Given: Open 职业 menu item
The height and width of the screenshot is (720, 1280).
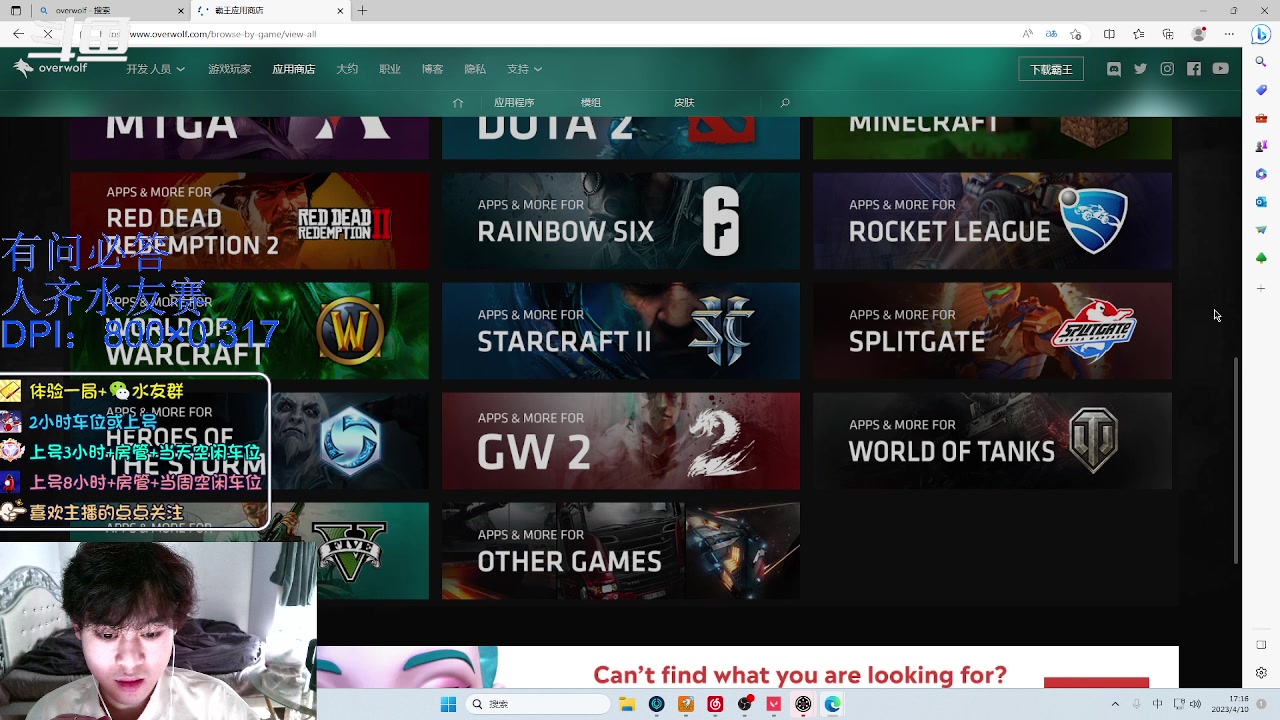Looking at the screenshot, I should [390, 69].
